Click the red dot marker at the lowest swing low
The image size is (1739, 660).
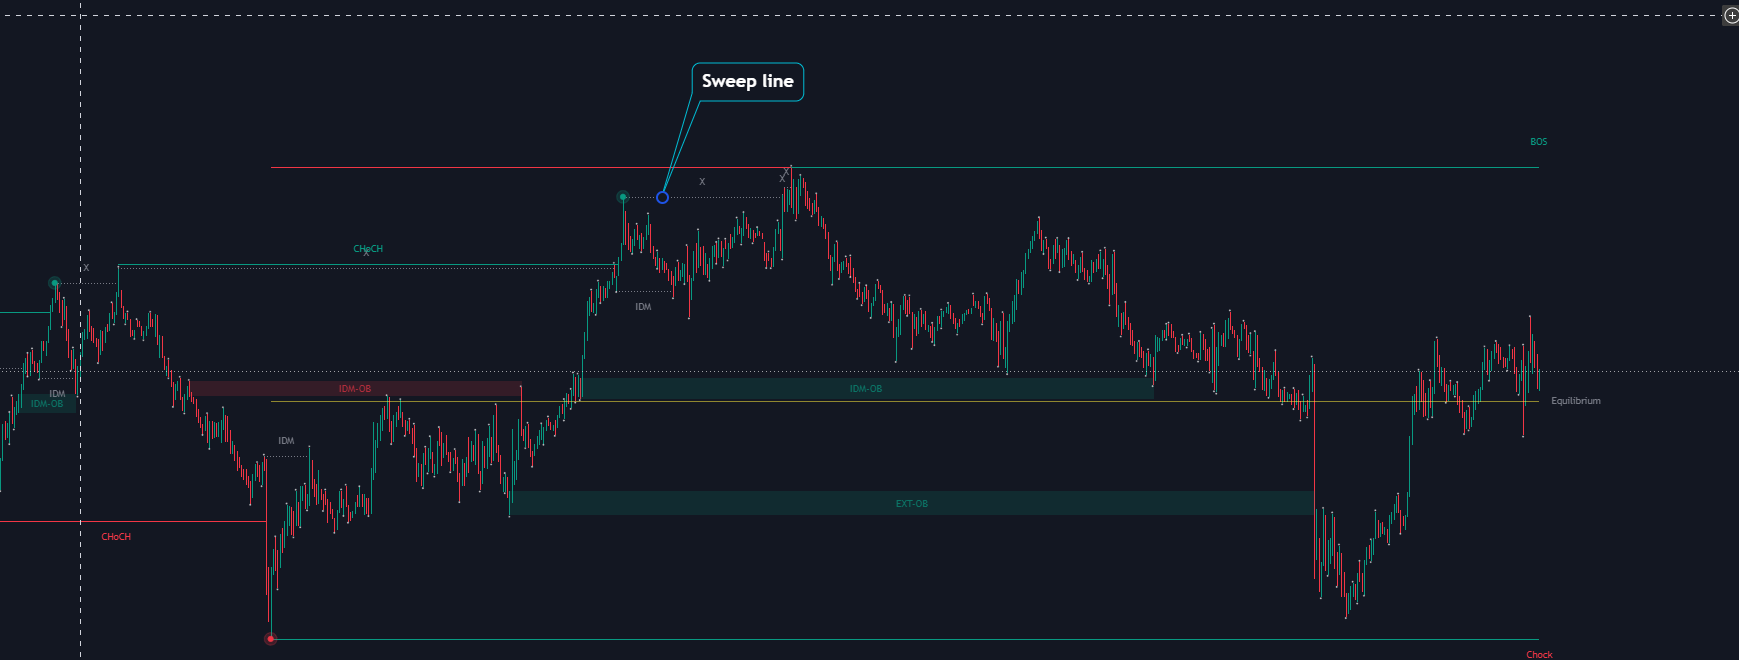point(270,639)
